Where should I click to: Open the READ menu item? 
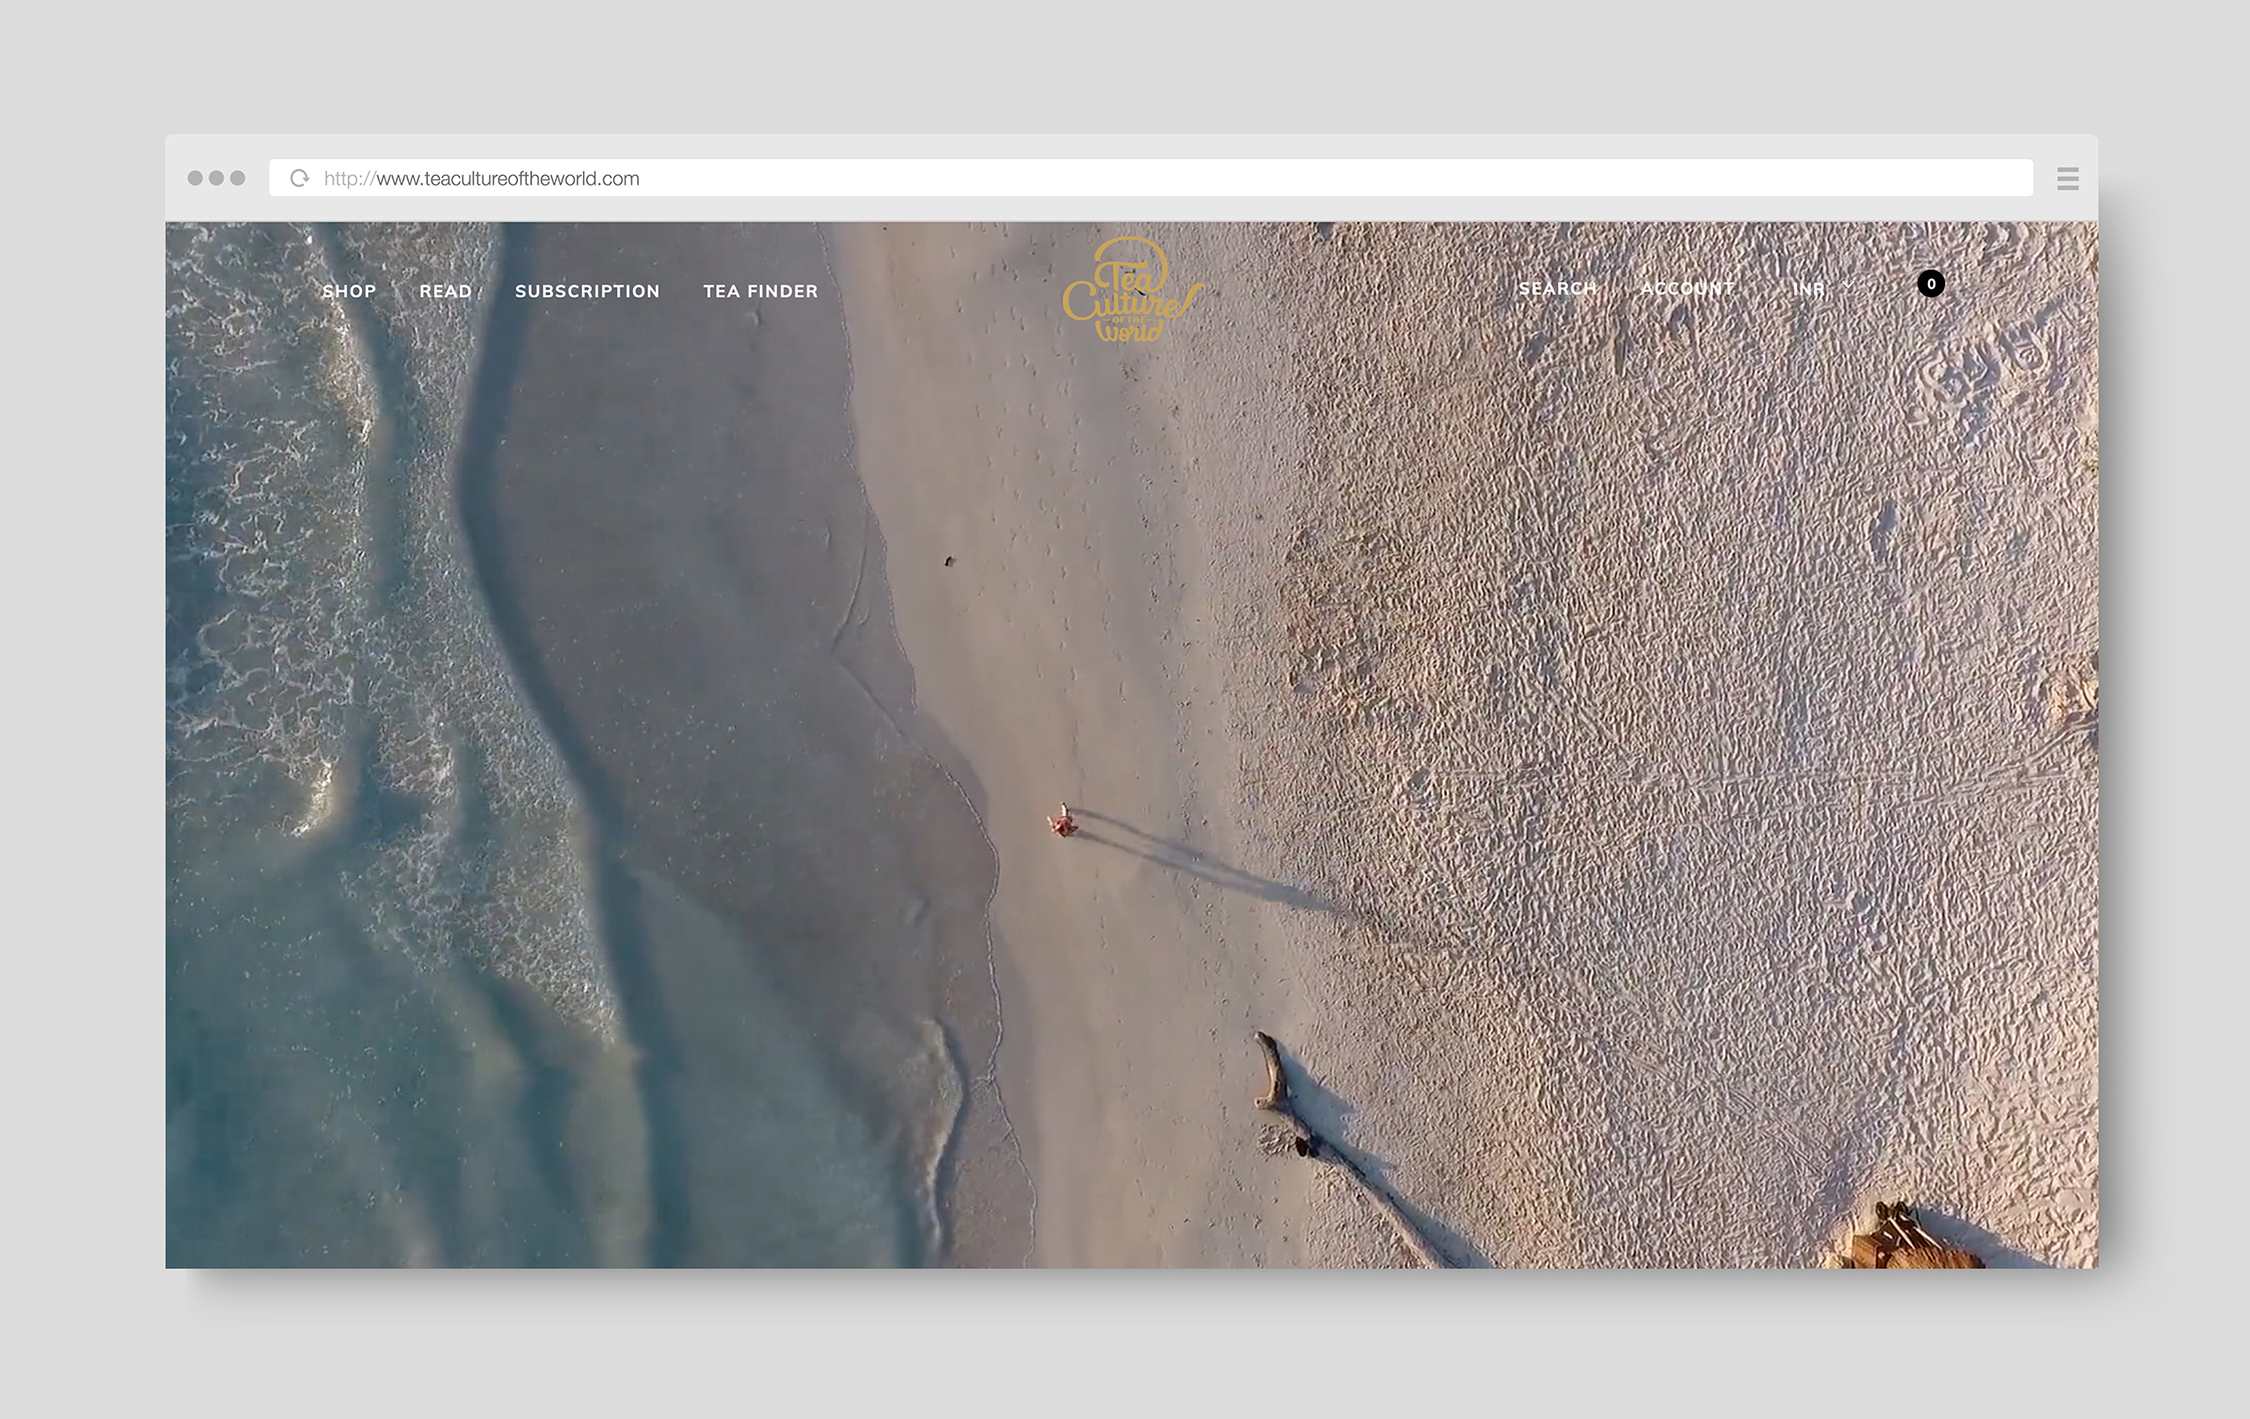pyautogui.click(x=445, y=291)
